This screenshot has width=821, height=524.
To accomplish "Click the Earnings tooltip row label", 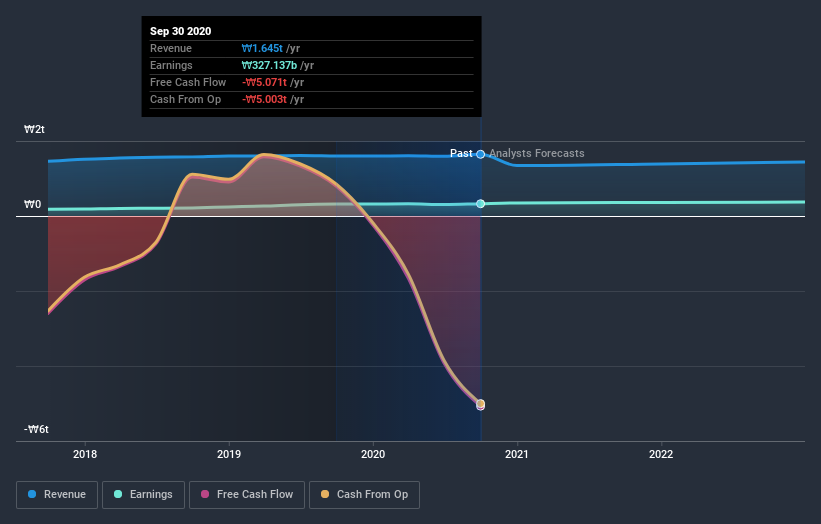I will 171,65.
